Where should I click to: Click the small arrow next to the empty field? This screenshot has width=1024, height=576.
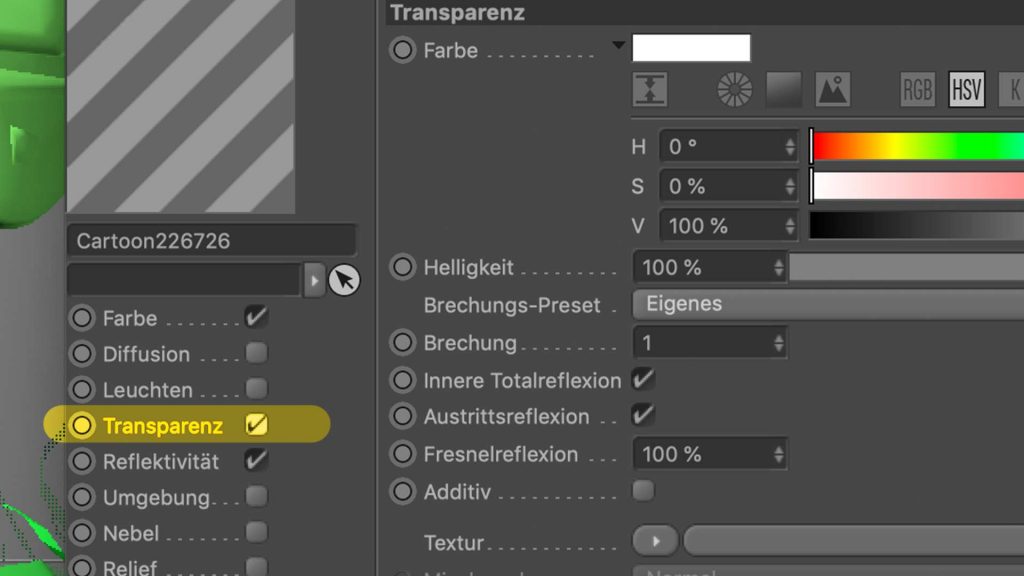(314, 281)
